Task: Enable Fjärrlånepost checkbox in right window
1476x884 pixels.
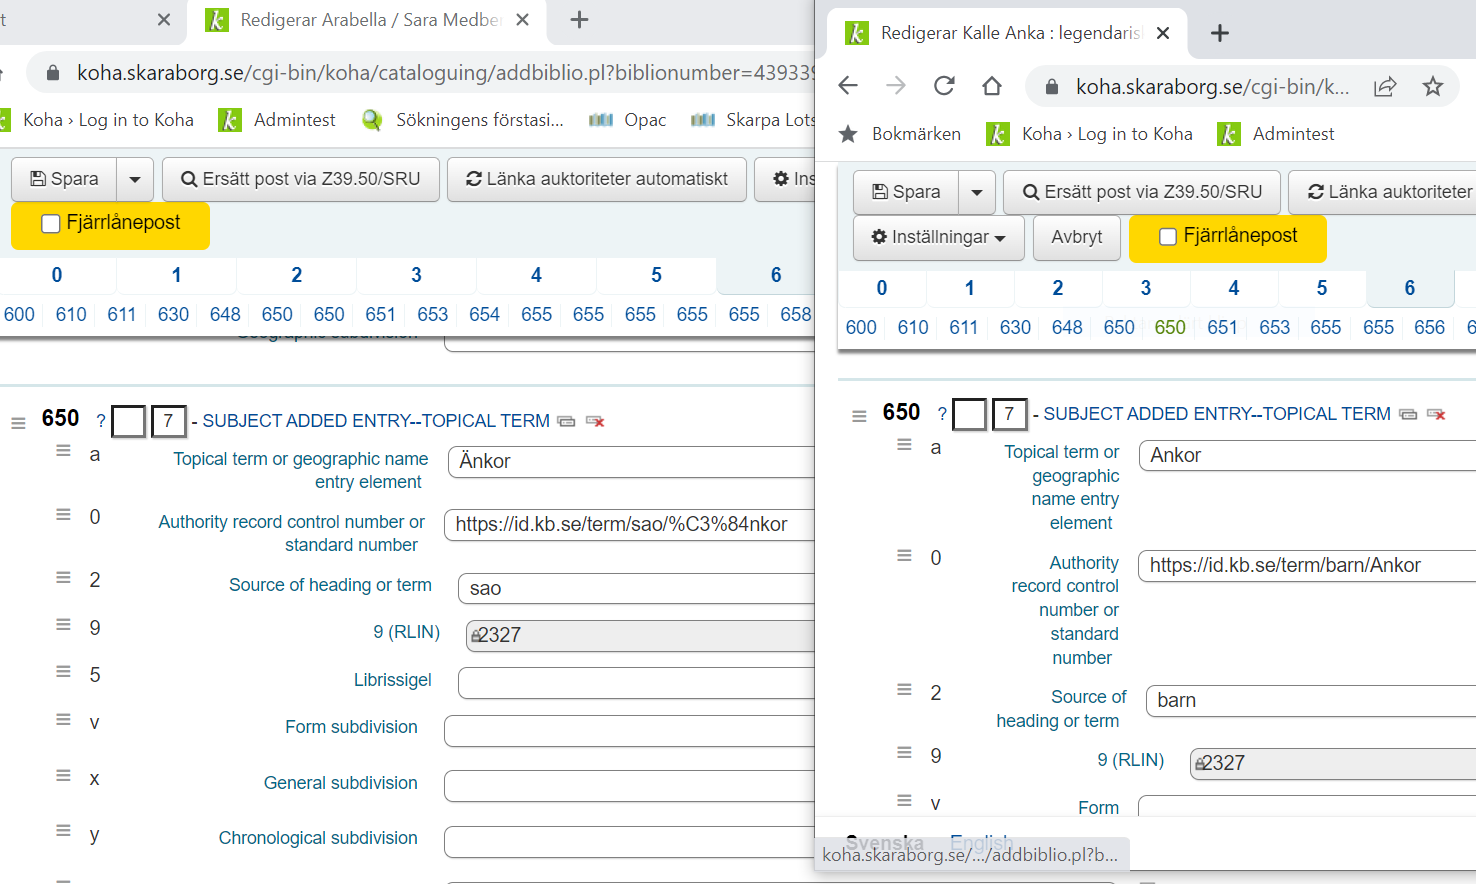Action: [x=1167, y=237]
